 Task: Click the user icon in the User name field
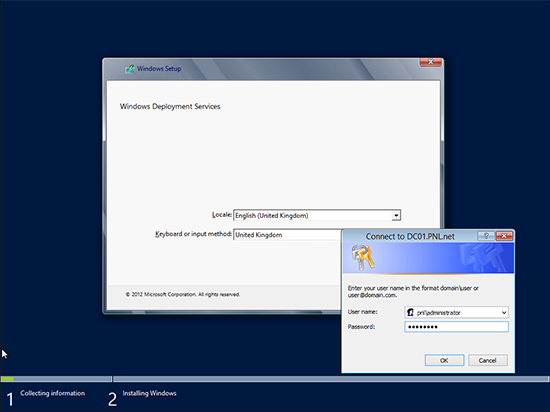pos(410,312)
